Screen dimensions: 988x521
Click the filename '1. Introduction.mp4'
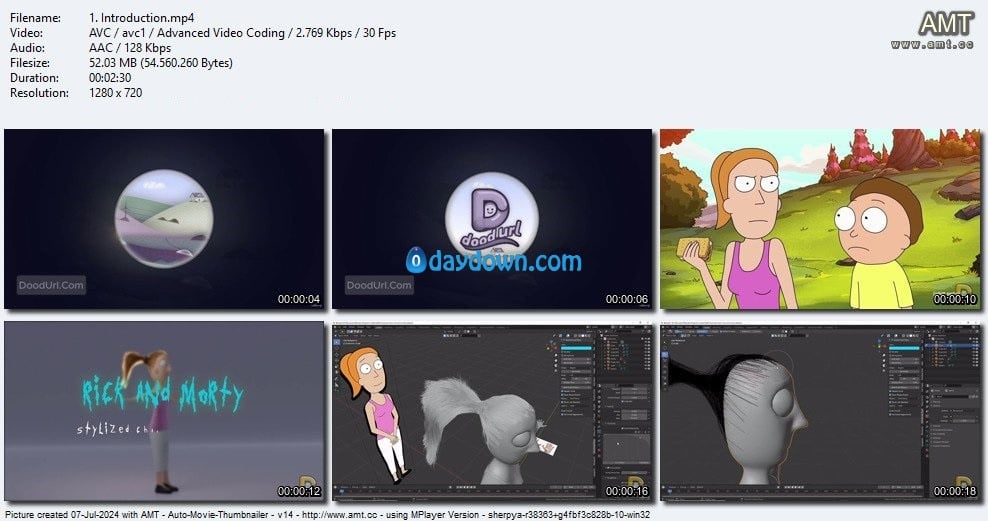tap(142, 18)
